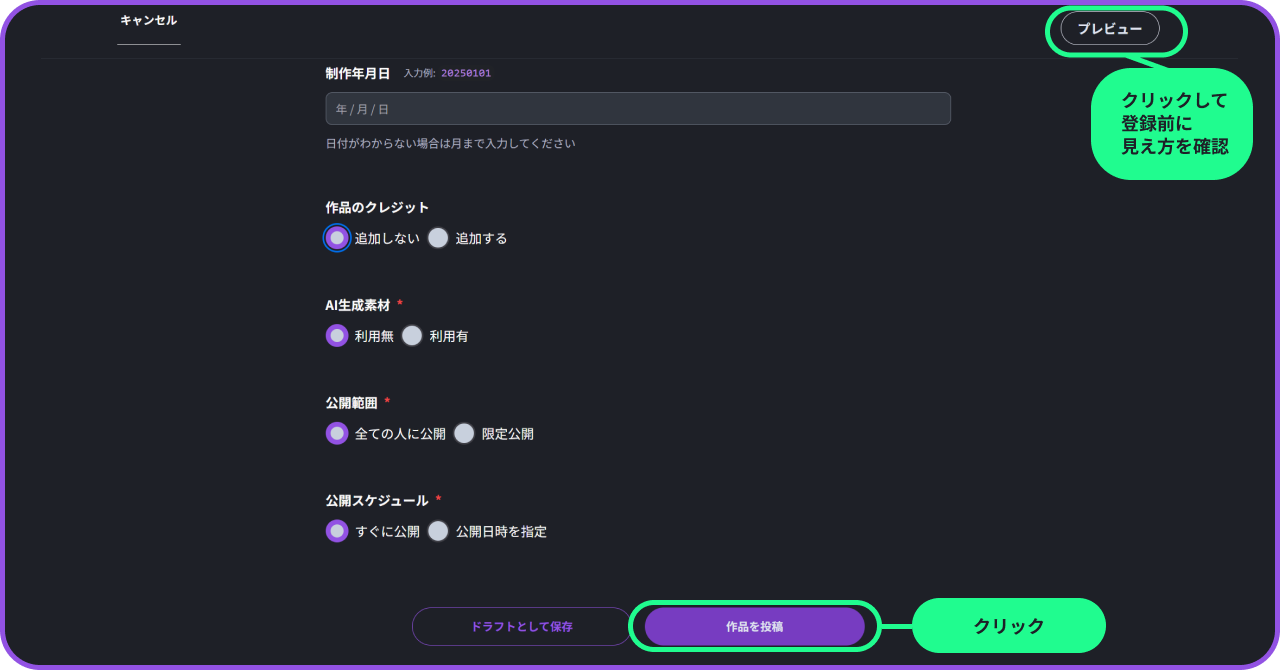Viewport: 1280px width, 670px height.
Task: Focus the 制作年月日 date input field
Action: pyautogui.click(x=637, y=109)
